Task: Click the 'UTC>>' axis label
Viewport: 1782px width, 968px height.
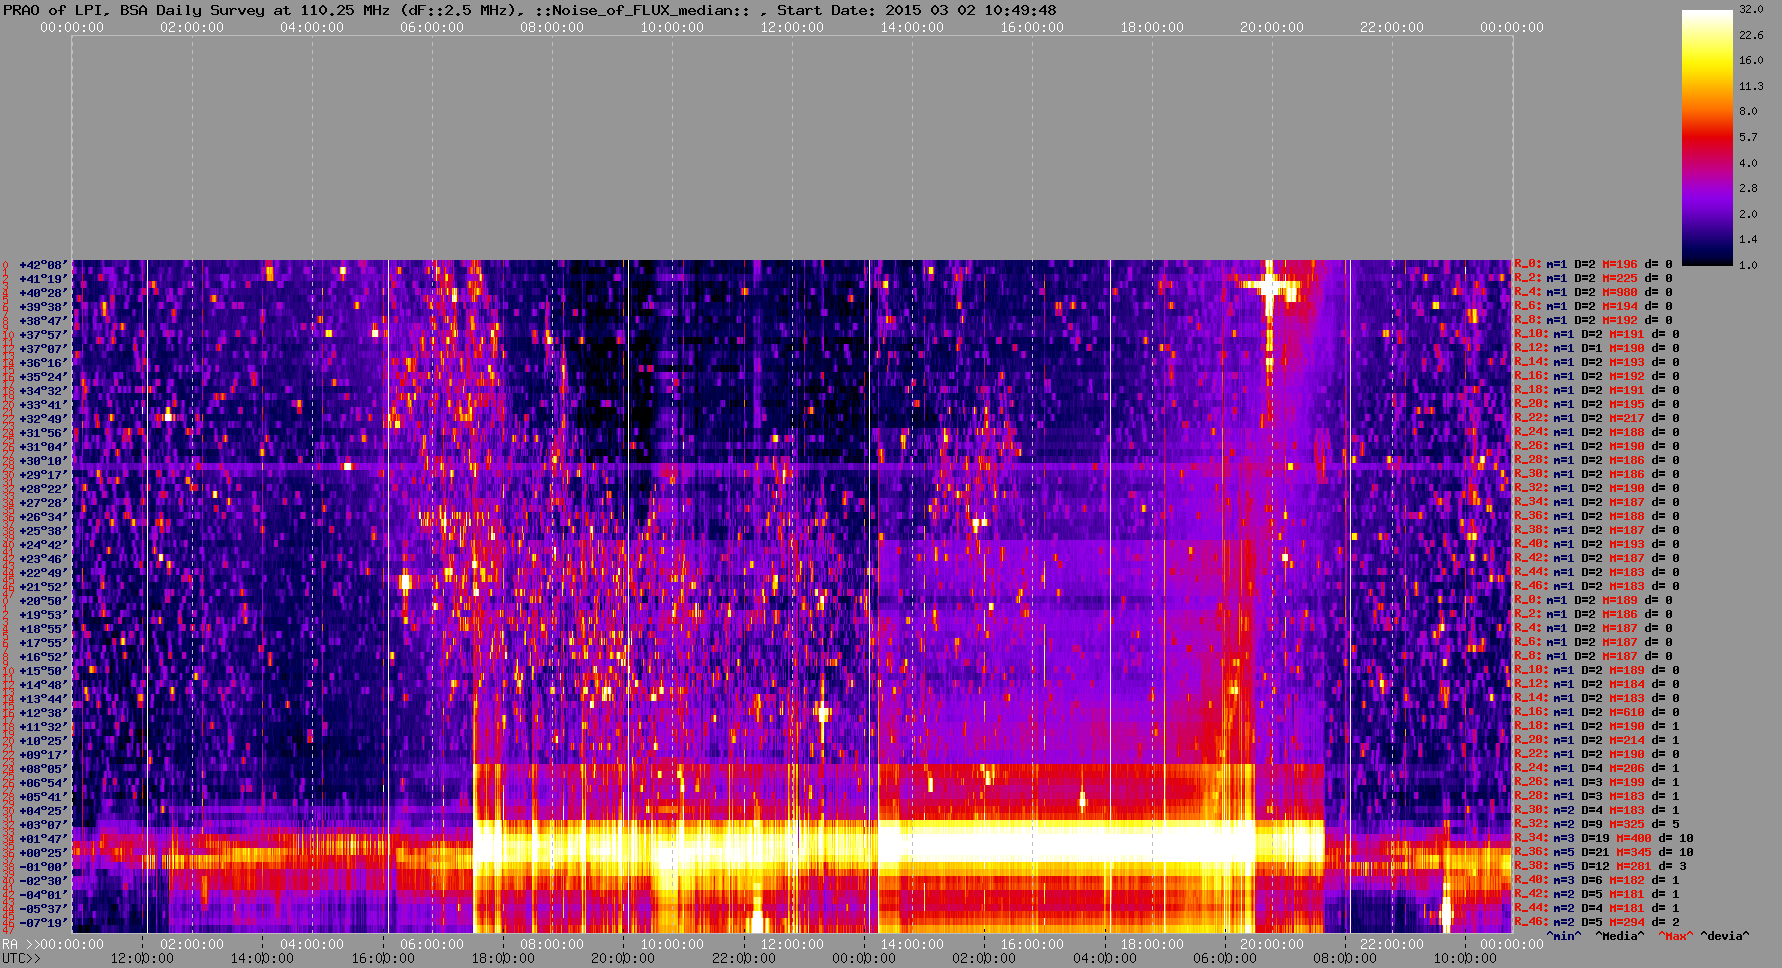Action: tap(22, 959)
